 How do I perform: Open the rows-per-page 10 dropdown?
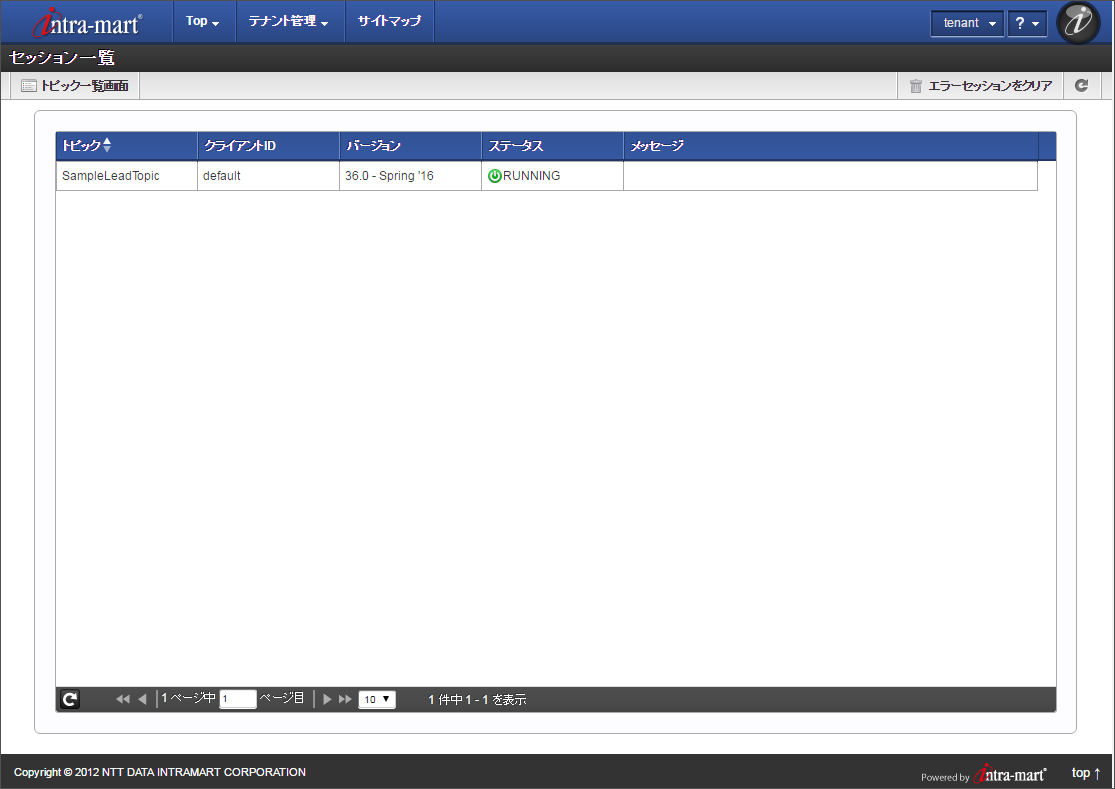[x=377, y=699]
